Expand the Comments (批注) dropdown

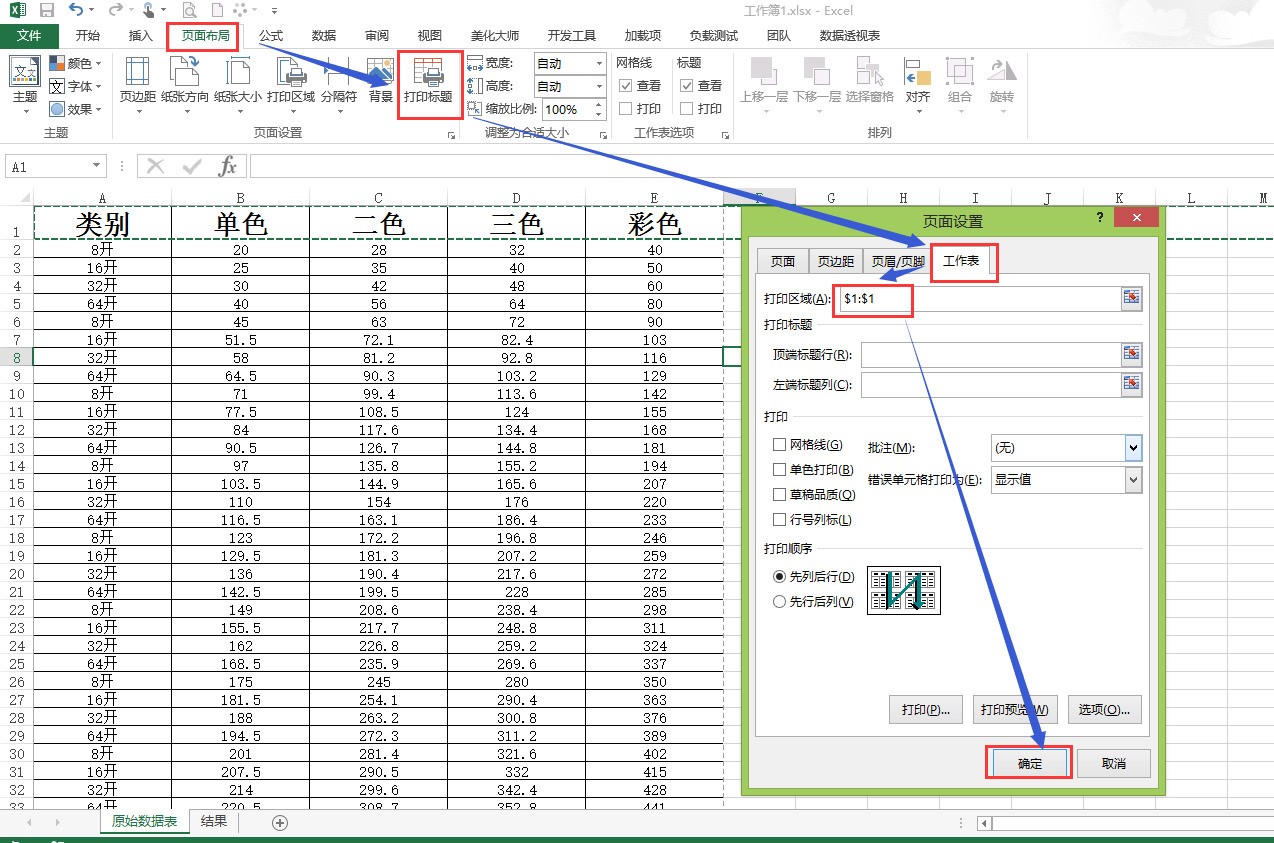tap(1133, 448)
